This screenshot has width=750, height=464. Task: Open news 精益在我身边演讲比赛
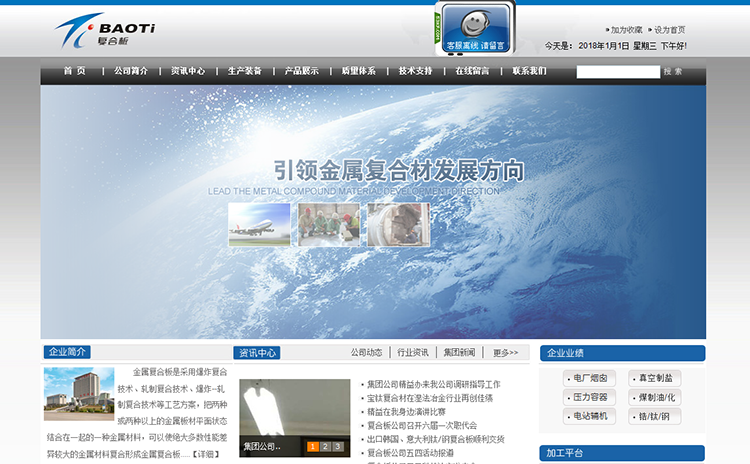click(406, 412)
